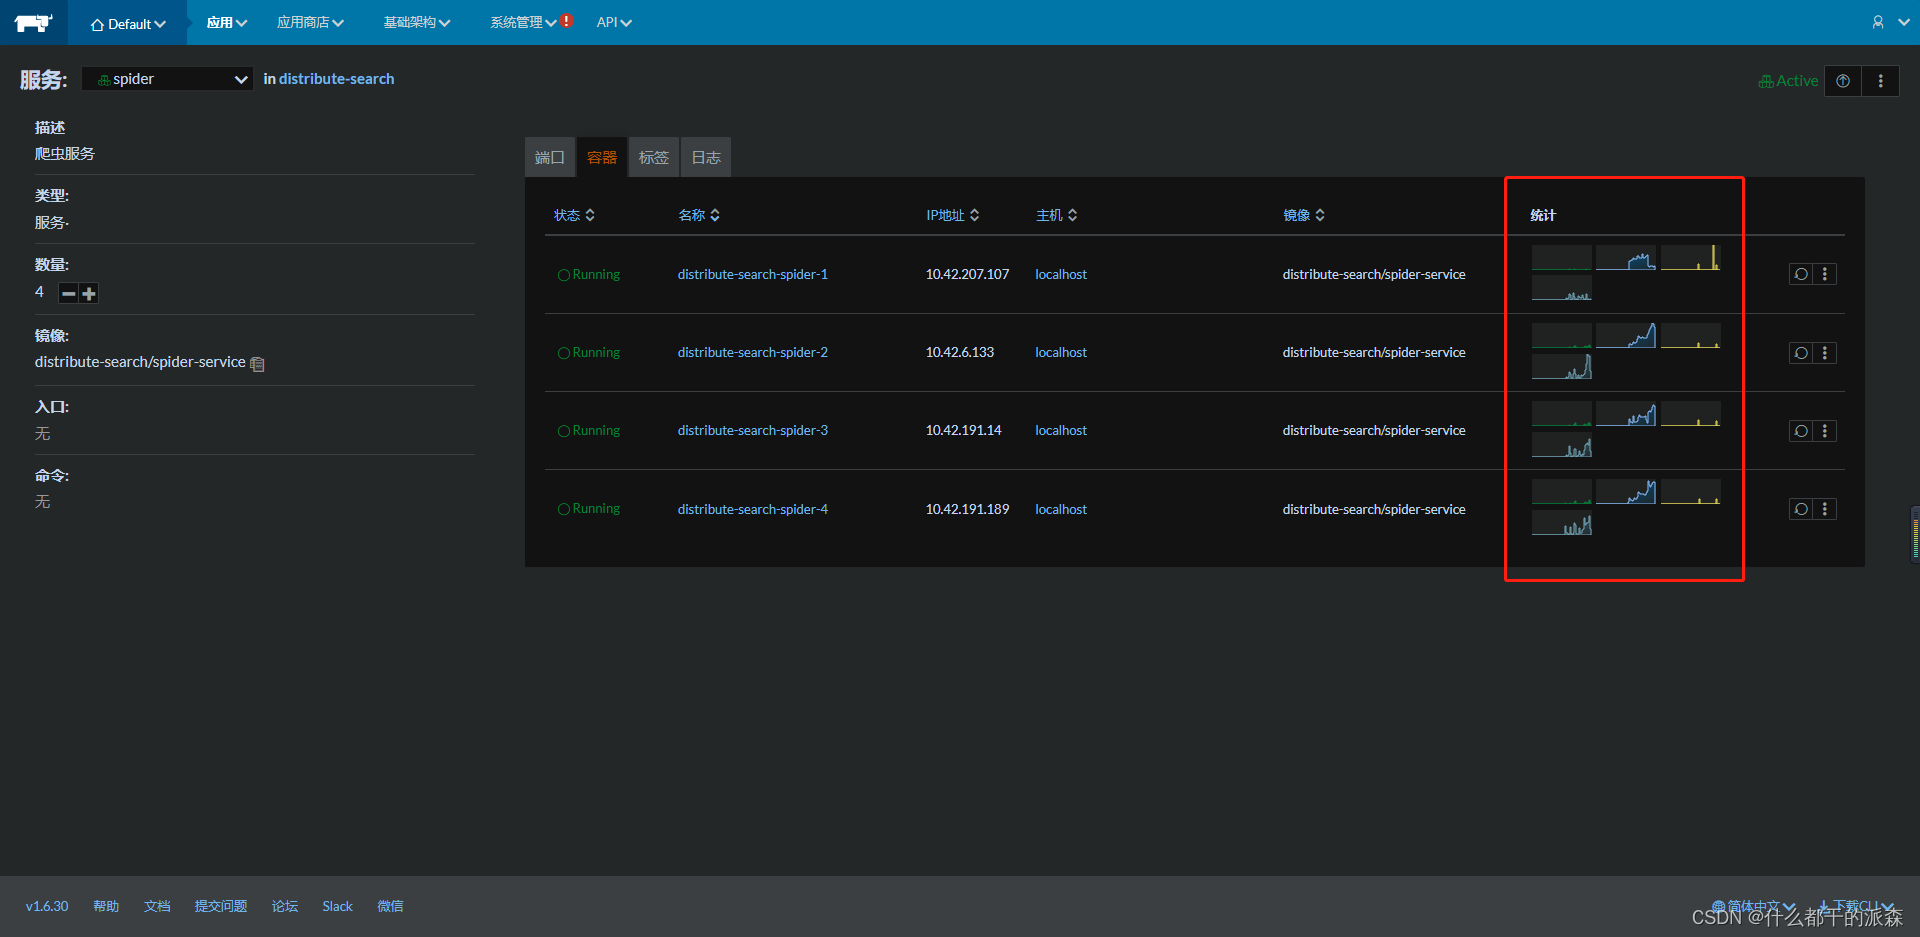Open the spider service selector dropdown
Screen dimensions: 1920x937
click(x=167, y=79)
